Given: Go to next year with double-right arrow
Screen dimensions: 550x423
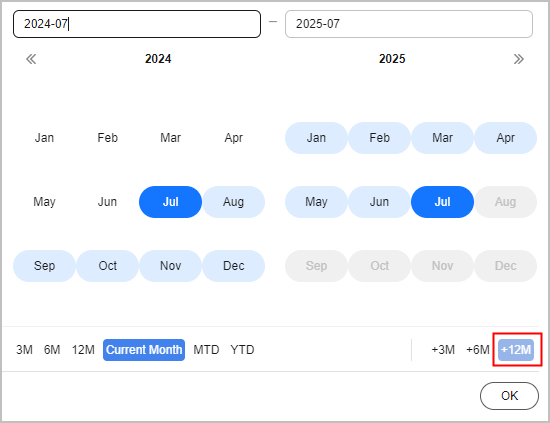Looking at the screenshot, I should 518,59.
